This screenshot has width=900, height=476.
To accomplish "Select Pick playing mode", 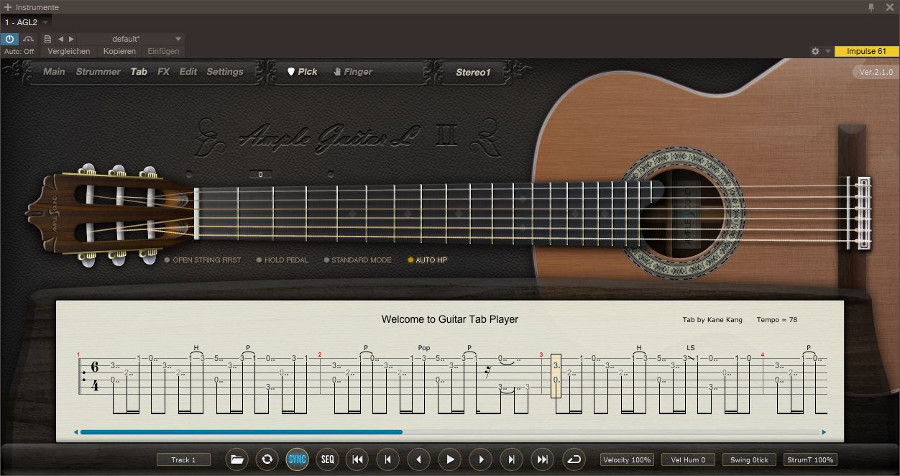I will (302, 72).
